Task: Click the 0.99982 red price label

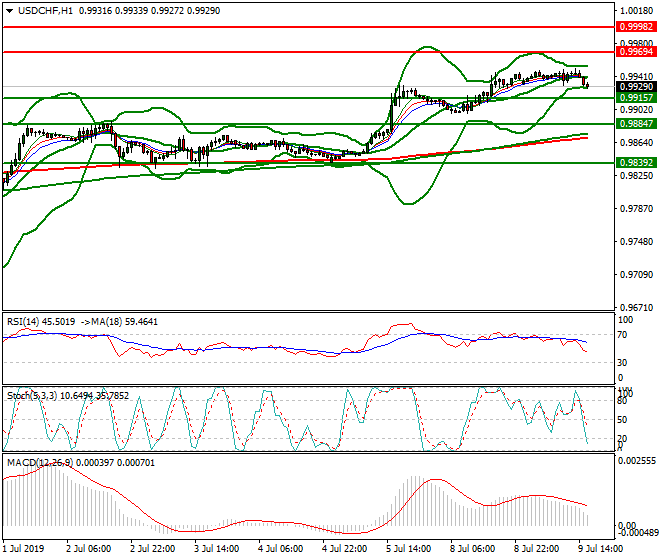Action: (636, 27)
